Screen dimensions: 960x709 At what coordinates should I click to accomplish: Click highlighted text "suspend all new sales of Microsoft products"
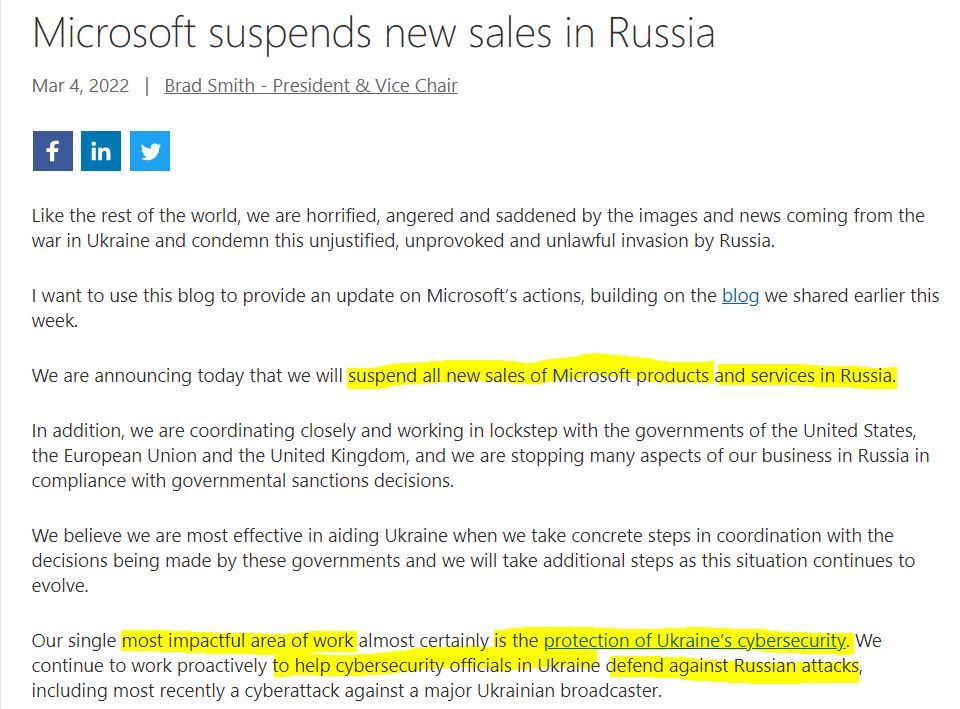point(529,376)
